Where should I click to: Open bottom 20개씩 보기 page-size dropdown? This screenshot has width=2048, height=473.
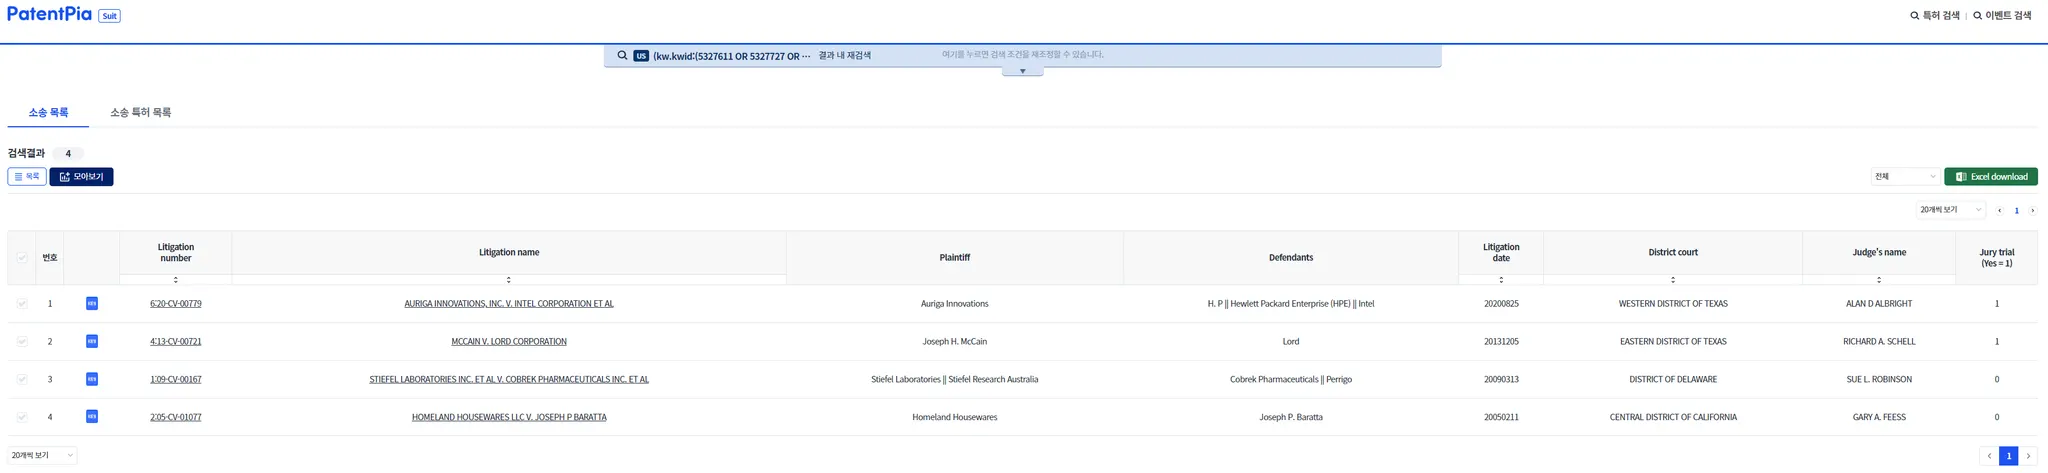[x=42, y=456]
